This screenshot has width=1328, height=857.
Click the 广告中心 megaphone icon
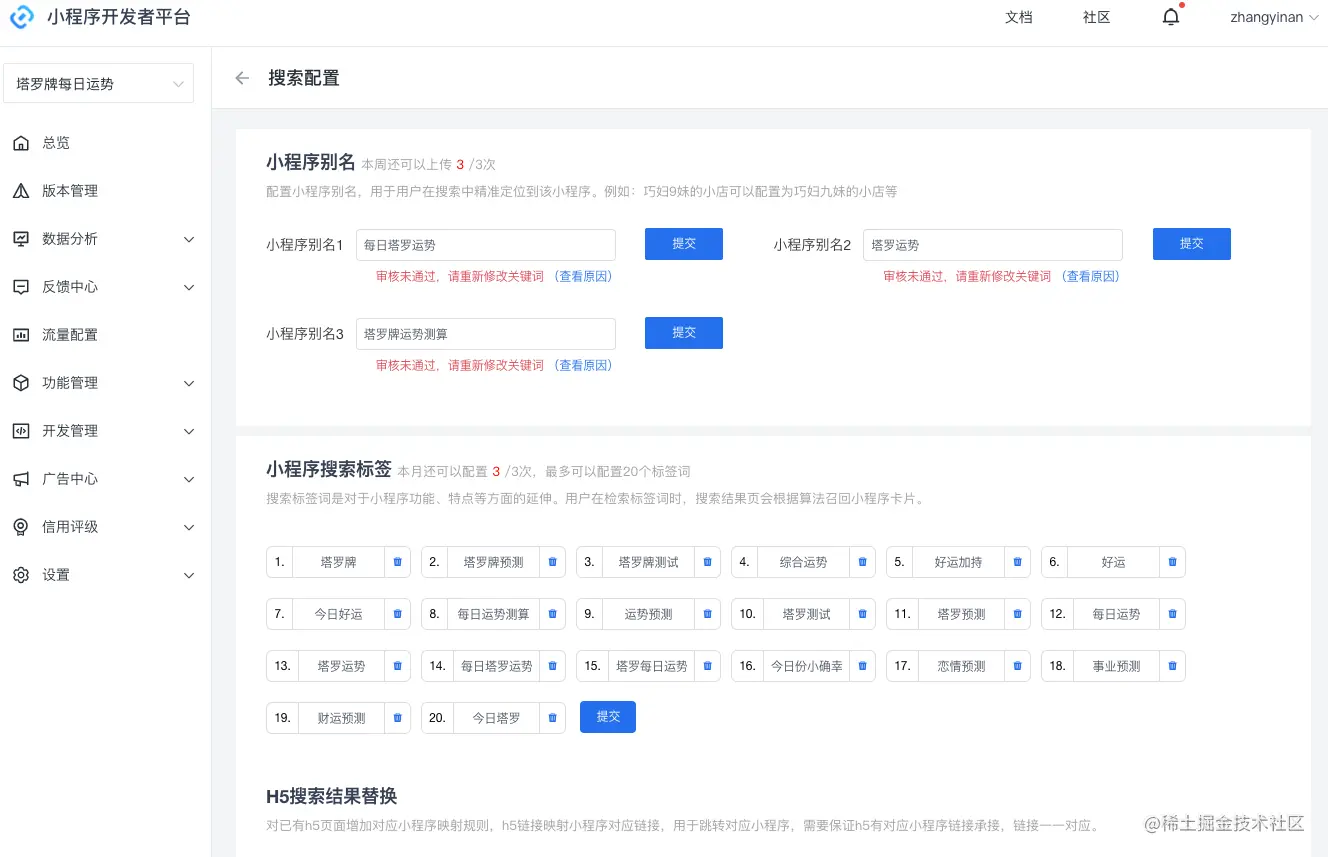click(21, 479)
